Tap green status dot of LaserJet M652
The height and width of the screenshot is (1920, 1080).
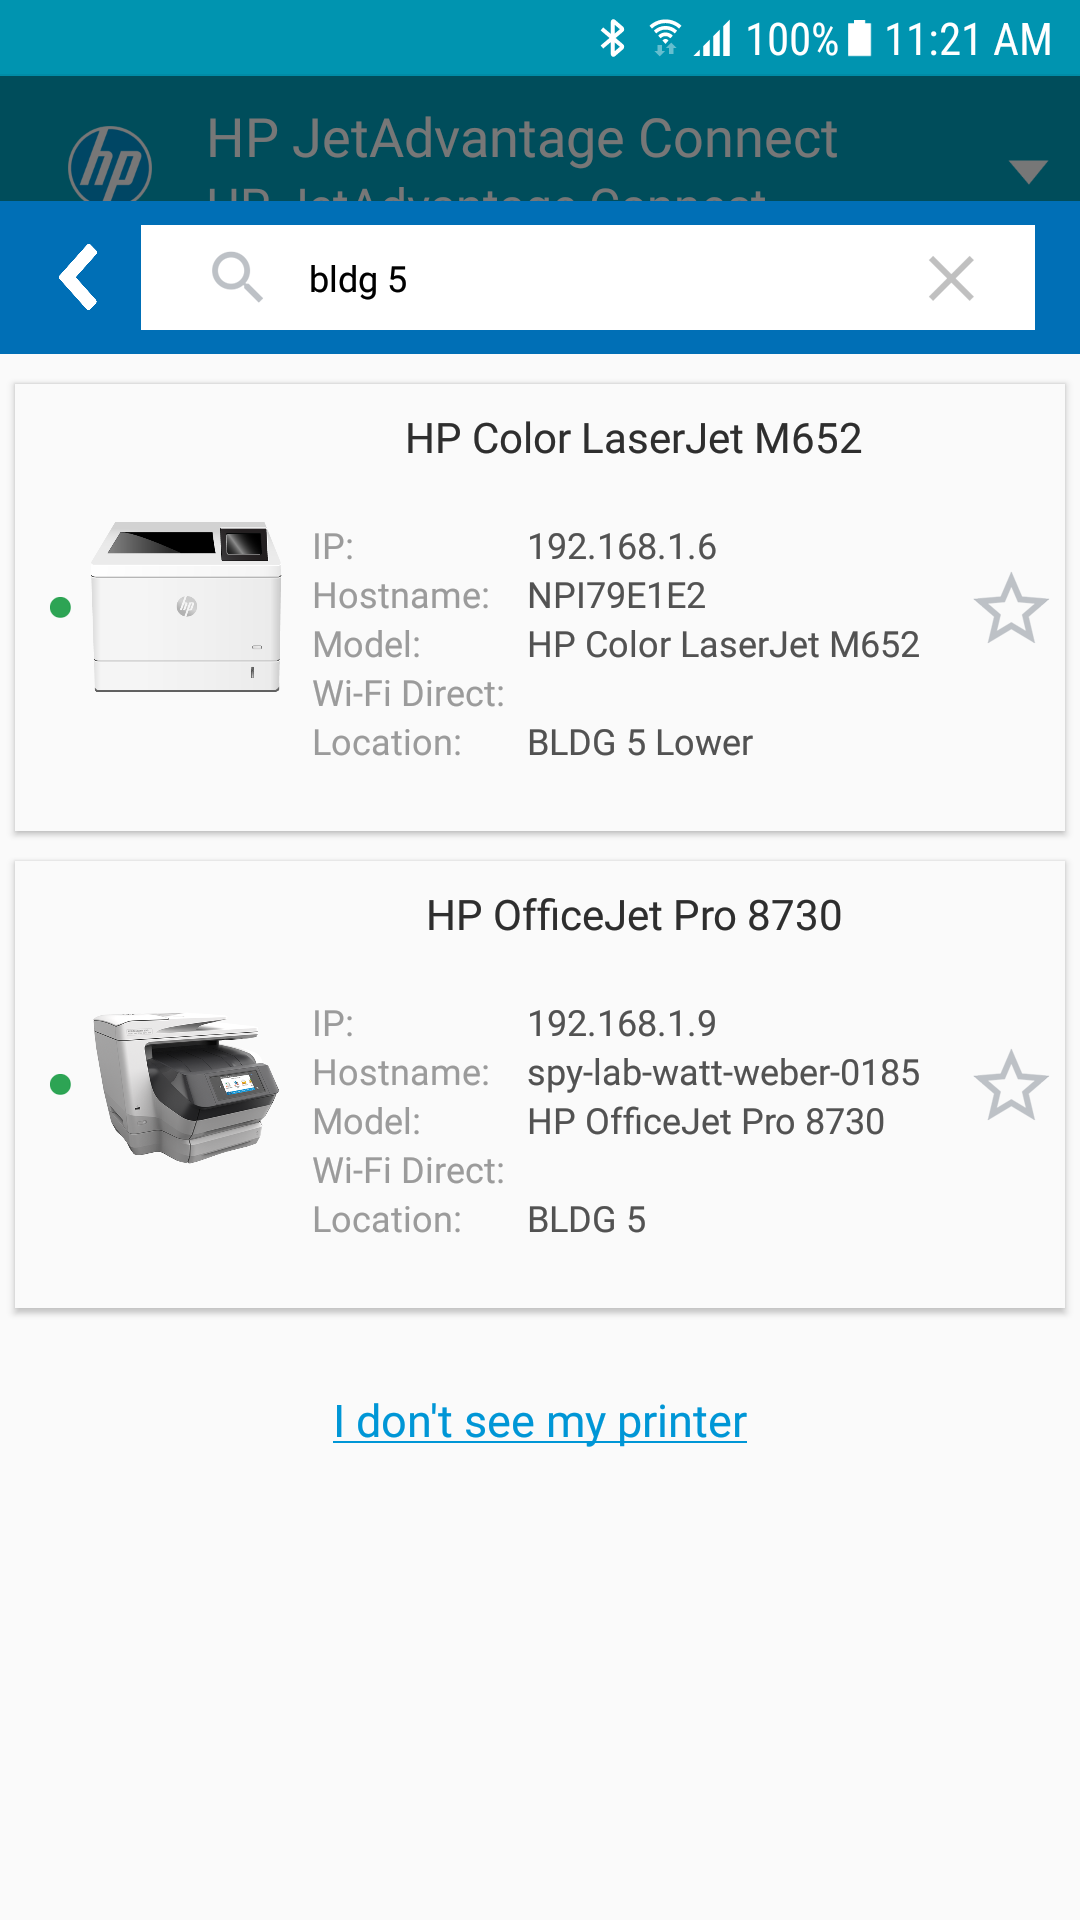tap(60, 607)
